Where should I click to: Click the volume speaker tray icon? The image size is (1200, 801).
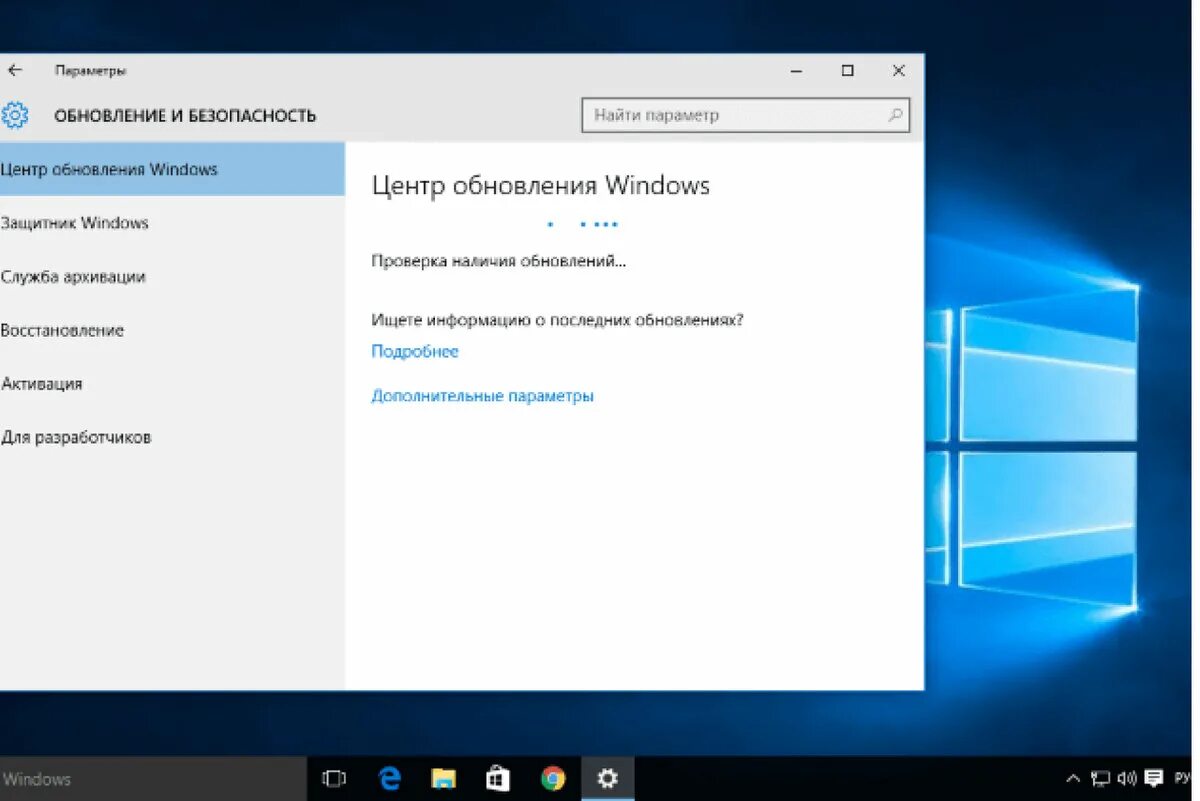(1127, 778)
